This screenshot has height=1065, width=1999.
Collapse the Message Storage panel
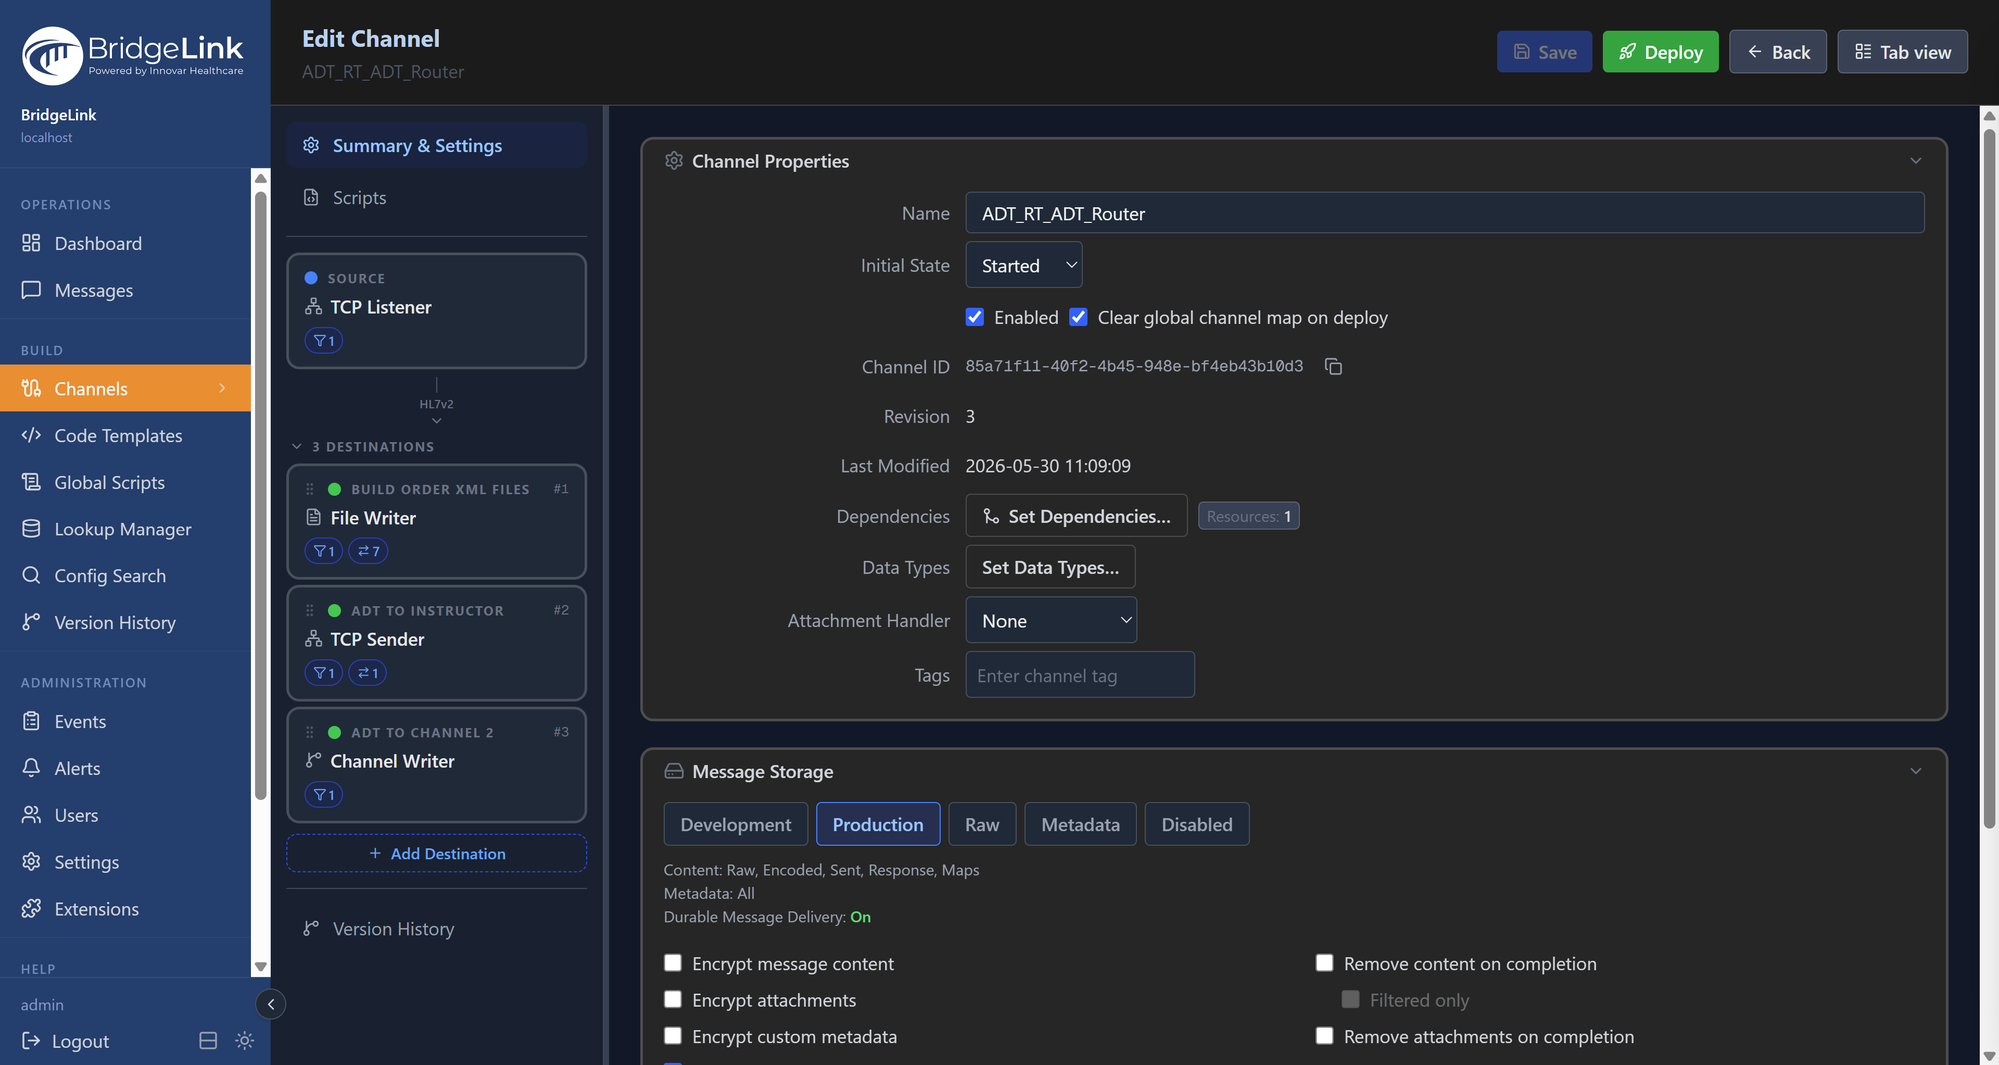click(1915, 771)
